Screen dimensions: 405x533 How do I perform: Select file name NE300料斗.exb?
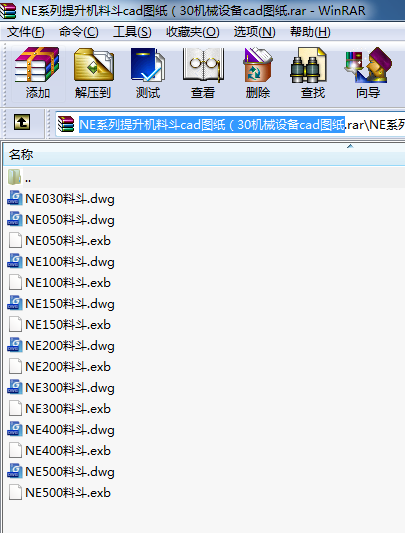tap(68, 409)
